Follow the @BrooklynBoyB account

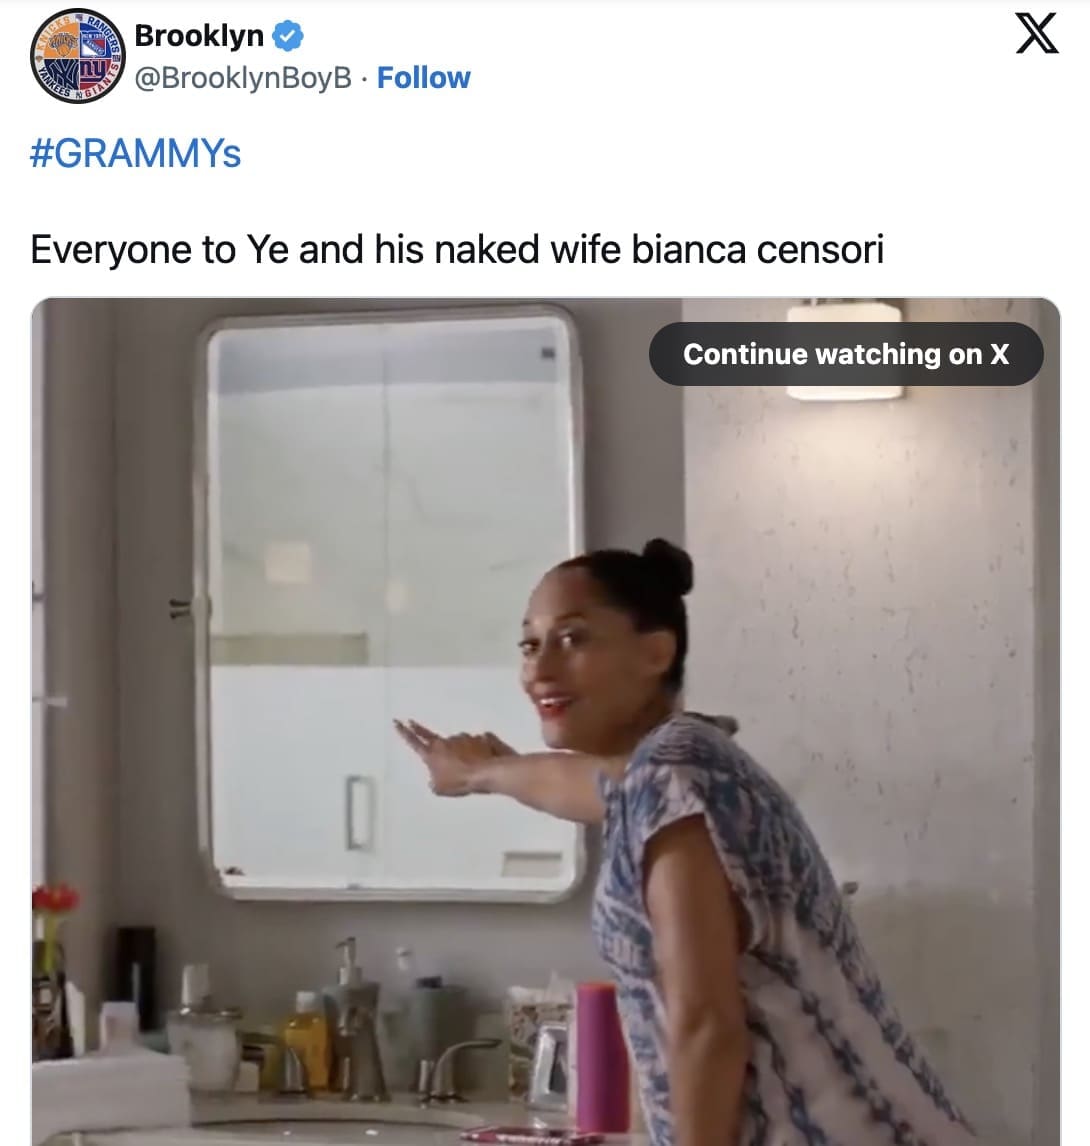[423, 77]
